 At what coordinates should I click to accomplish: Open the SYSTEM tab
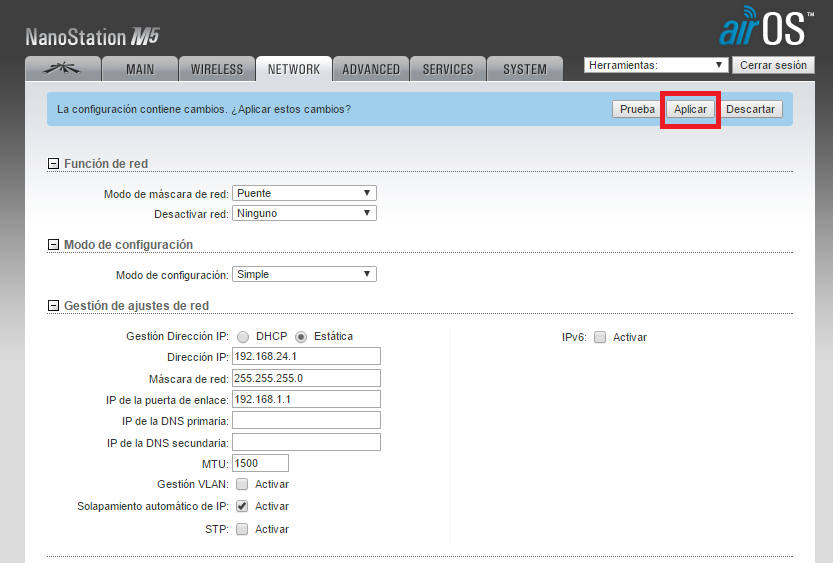[x=525, y=69]
